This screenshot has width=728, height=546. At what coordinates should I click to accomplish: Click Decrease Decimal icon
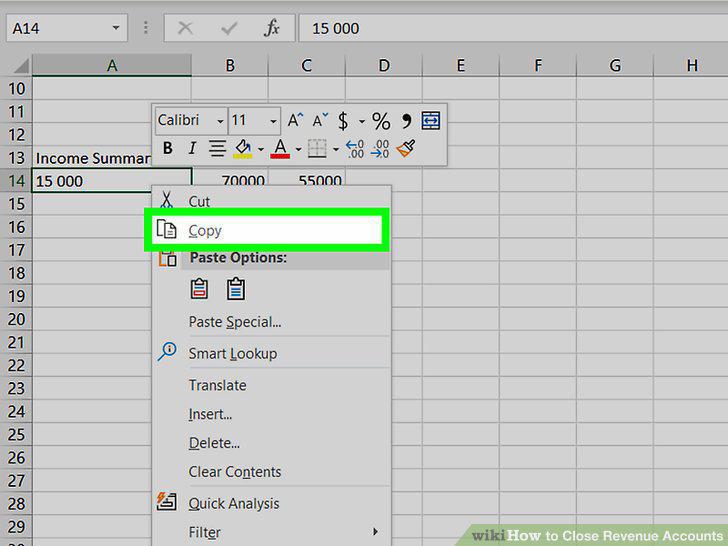[x=380, y=149]
